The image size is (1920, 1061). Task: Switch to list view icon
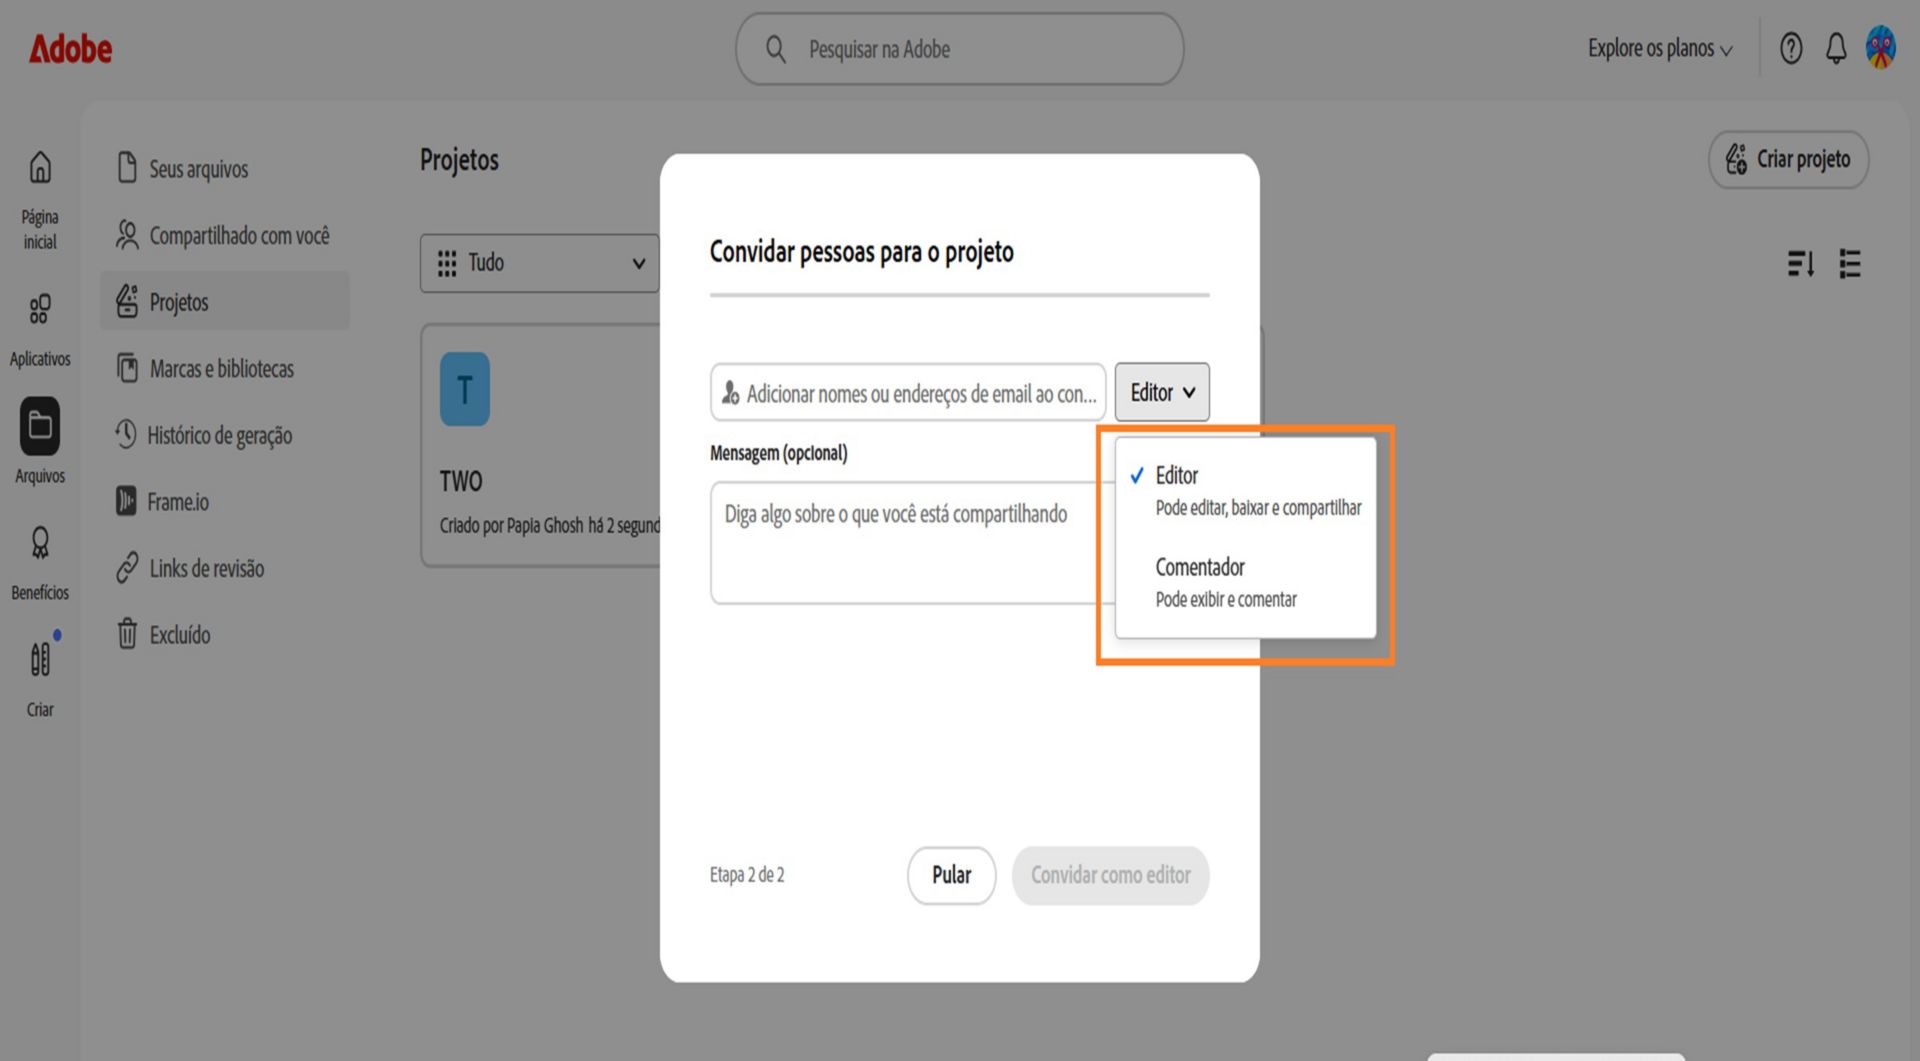(x=1850, y=264)
